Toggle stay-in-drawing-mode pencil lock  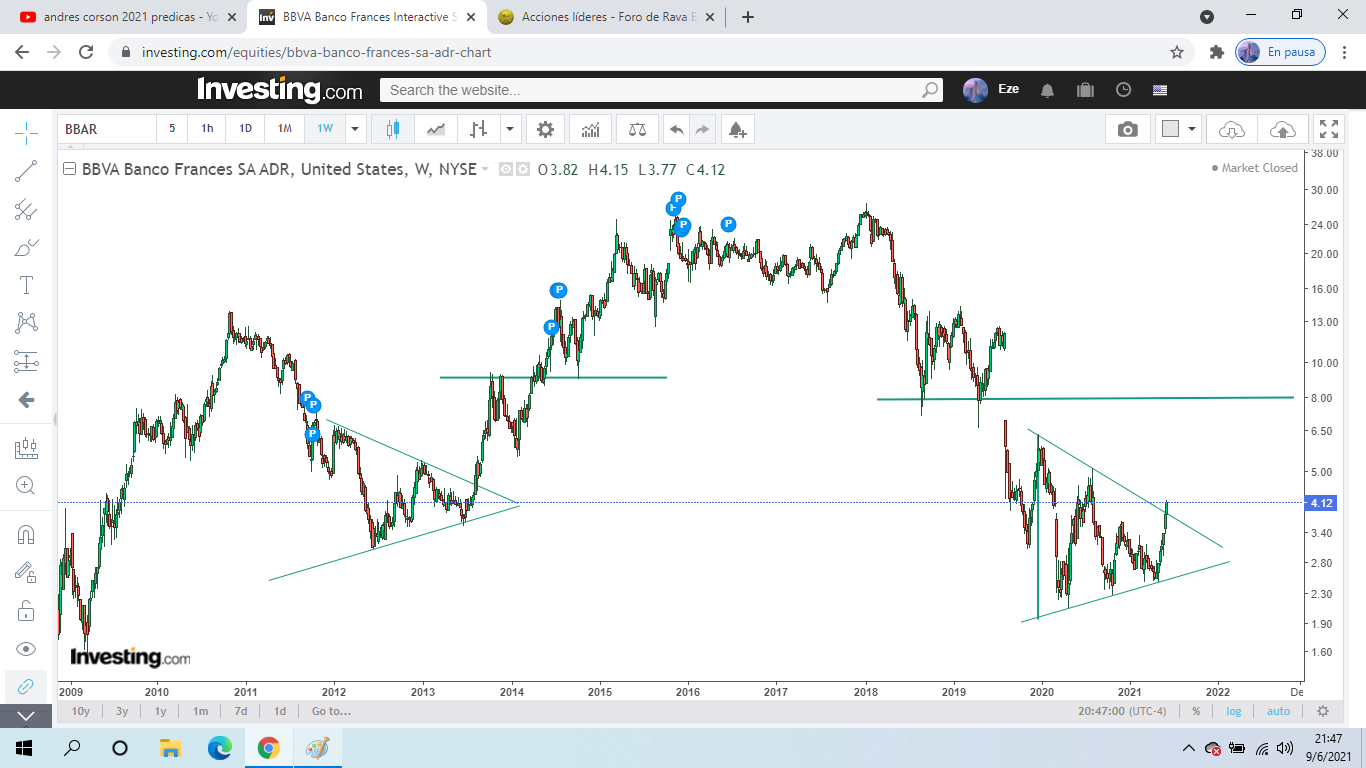(x=26, y=572)
